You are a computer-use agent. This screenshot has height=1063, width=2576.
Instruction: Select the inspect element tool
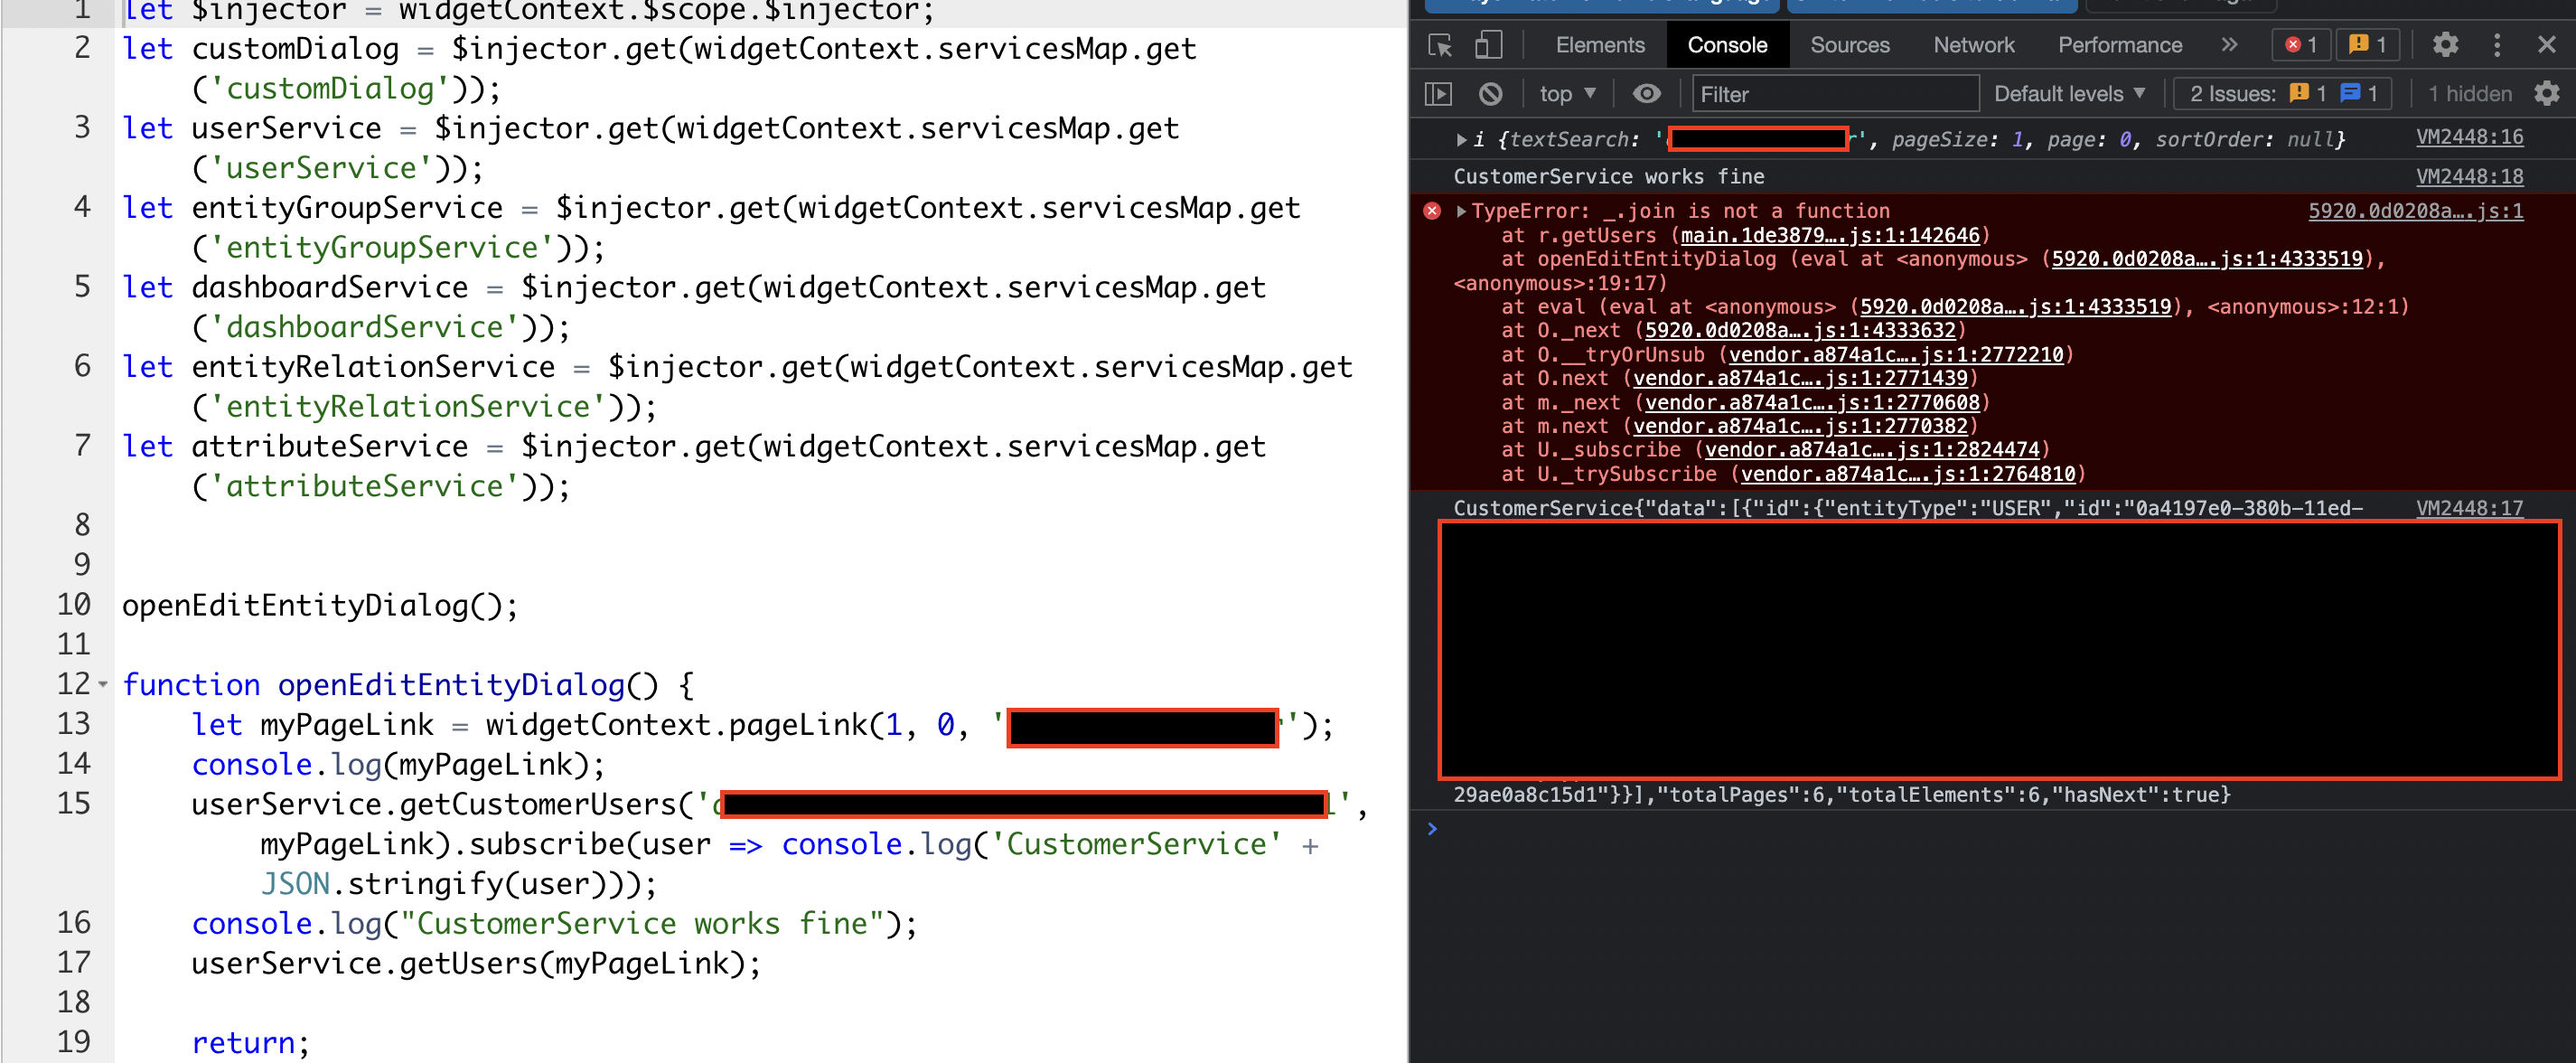(x=1440, y=44)
